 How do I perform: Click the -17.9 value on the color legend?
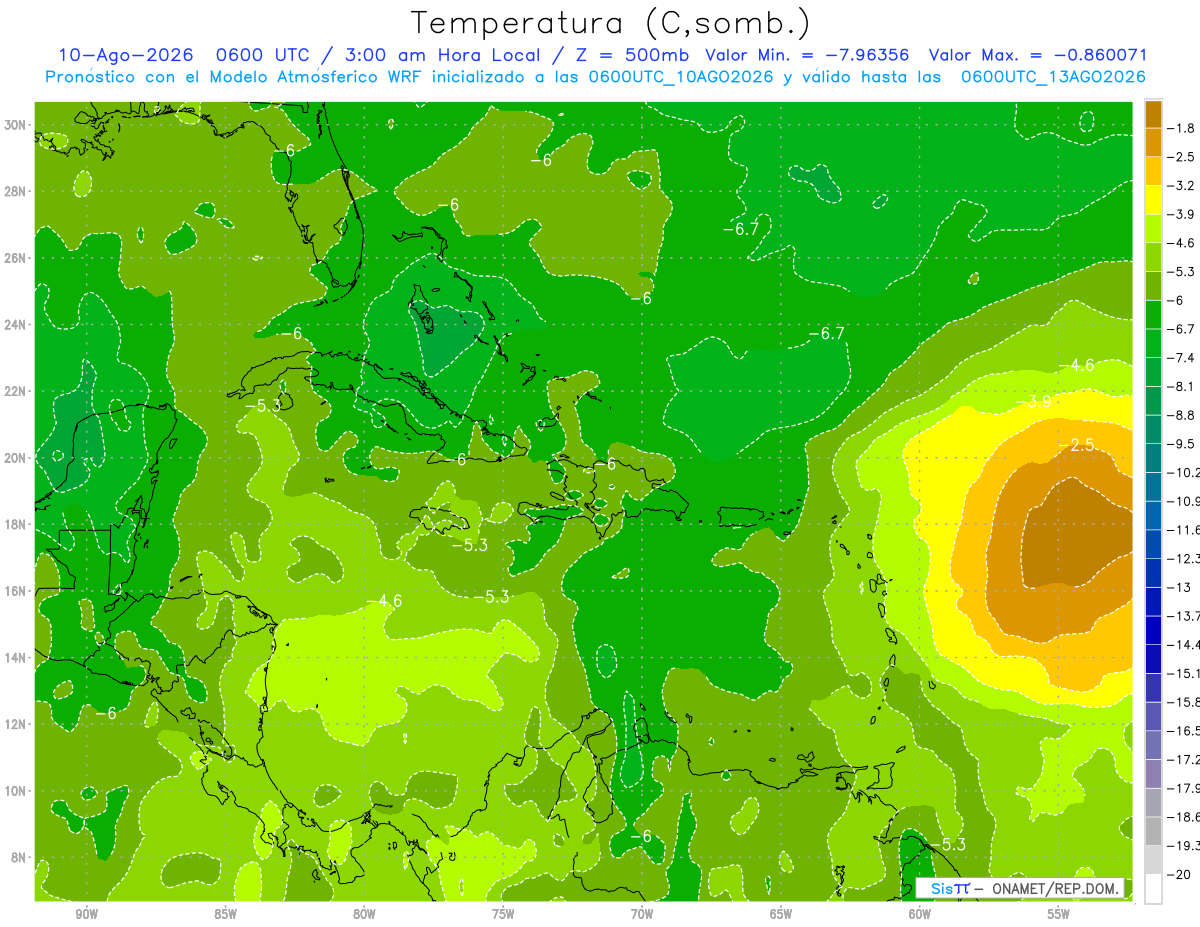(1185, 788)
